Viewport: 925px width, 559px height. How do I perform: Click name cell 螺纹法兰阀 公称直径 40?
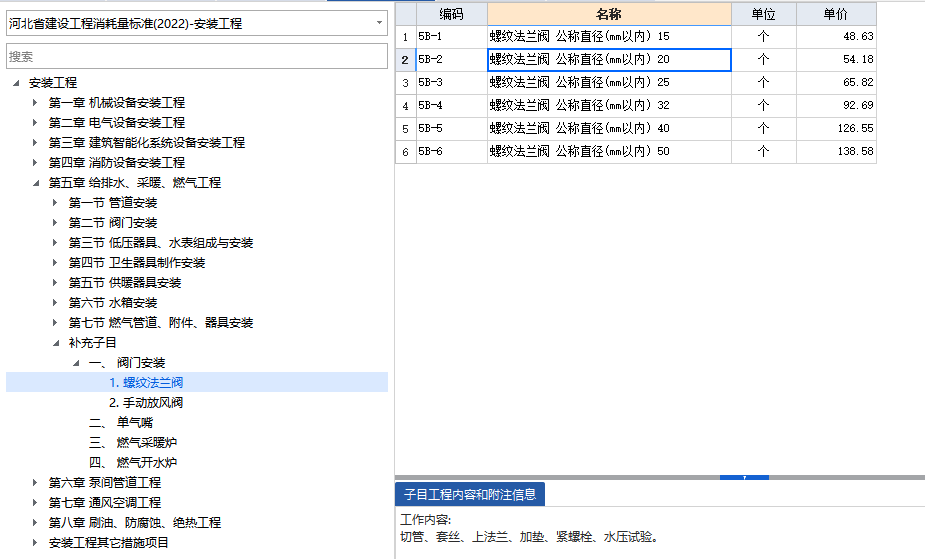(x=609, y=129)
